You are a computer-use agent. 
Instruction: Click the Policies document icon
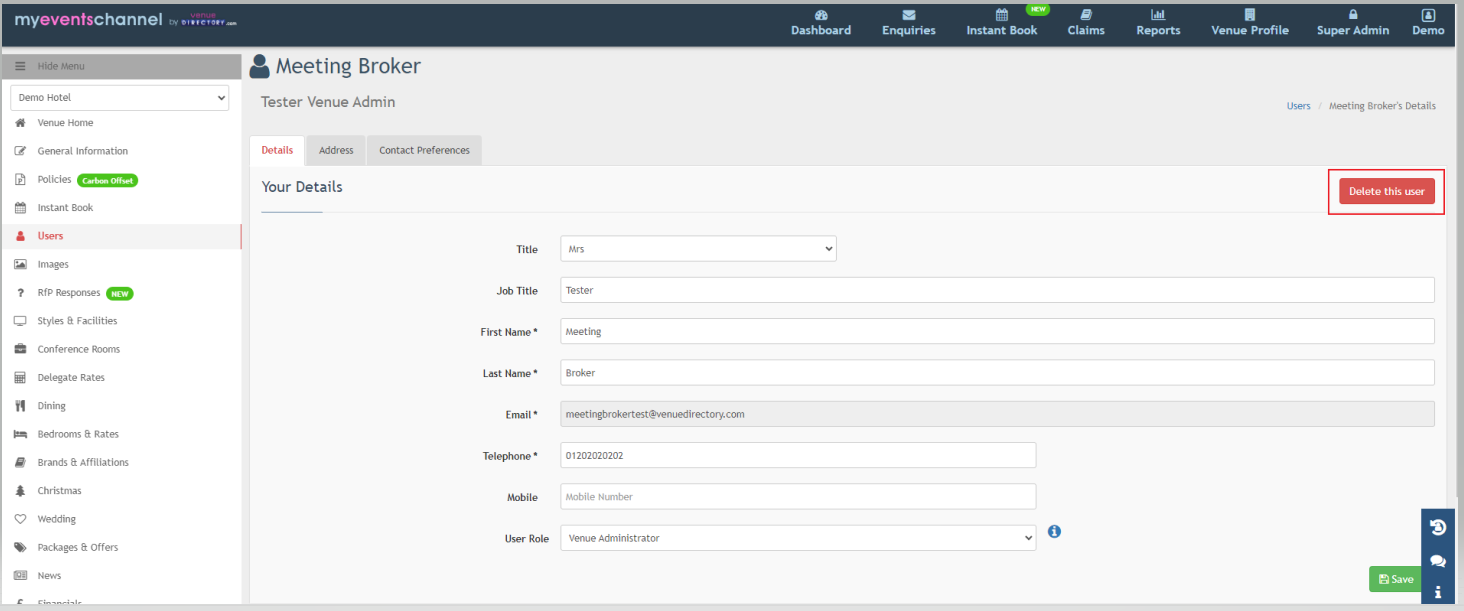[x=20, y=180]
